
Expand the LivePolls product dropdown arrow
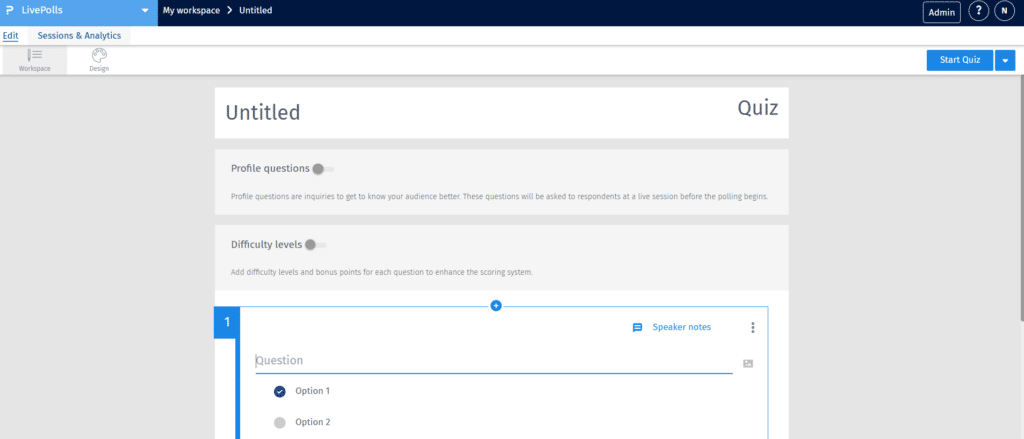coord(145,11)
